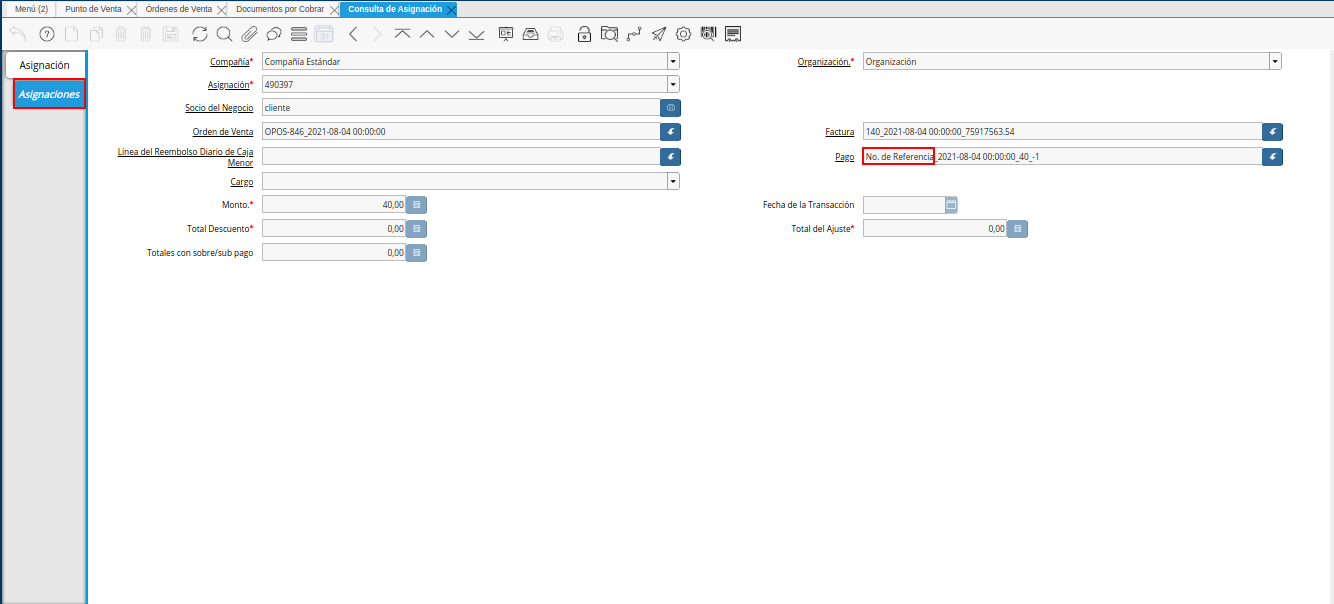Open Socio del Negocio lookup button
Image resolution: width=1334 pixels, height=604 pixels.
671,107
